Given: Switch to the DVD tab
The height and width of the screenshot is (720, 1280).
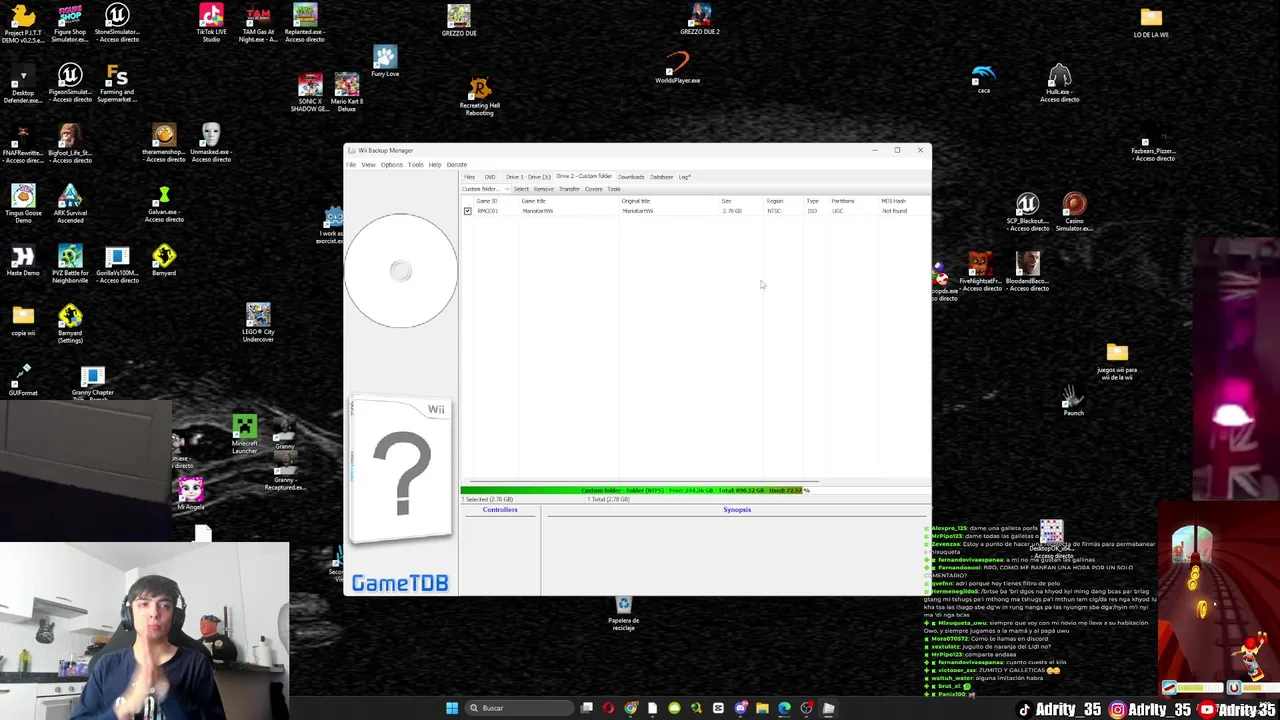Looking at the screenshot, I should [490, 177].
